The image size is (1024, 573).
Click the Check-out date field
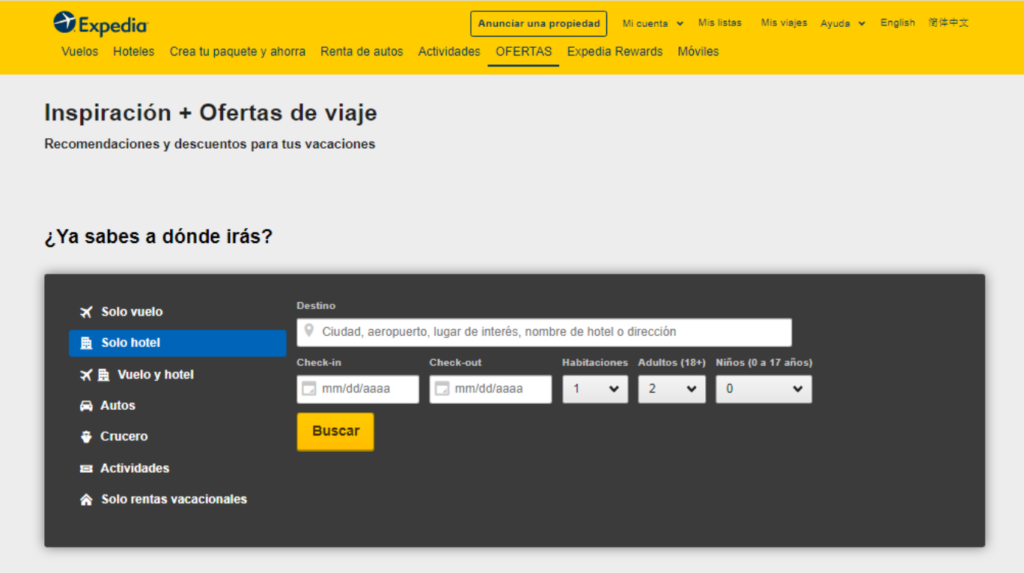click(x=490, y=389)
